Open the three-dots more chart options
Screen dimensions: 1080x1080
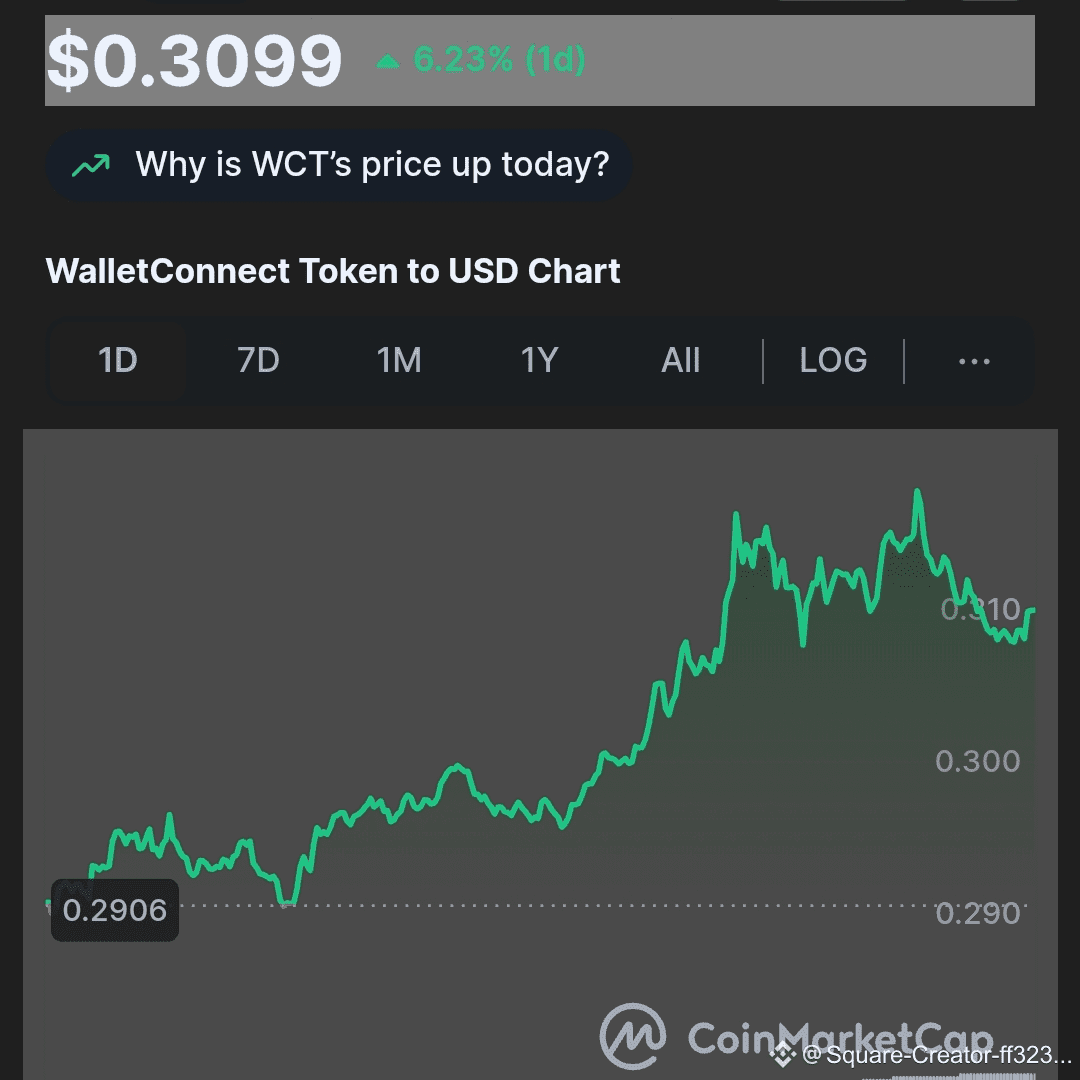[x=974, y=361]
